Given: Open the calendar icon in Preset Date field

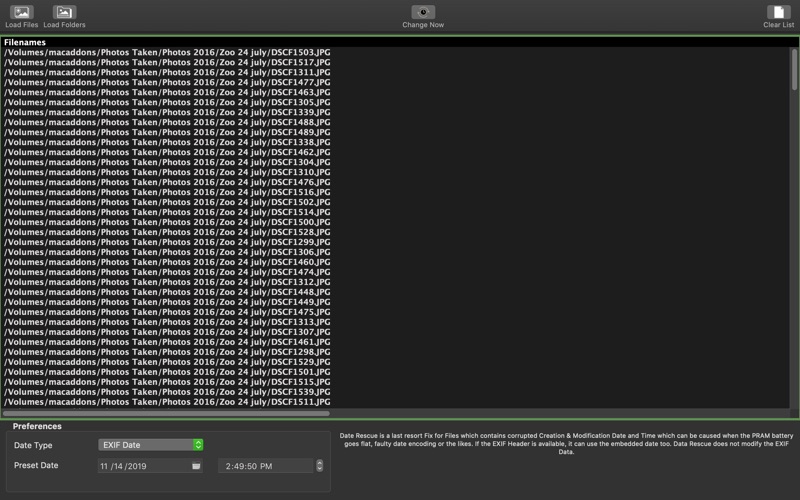Looking at the screenshot, I should (x=196, y=466).
